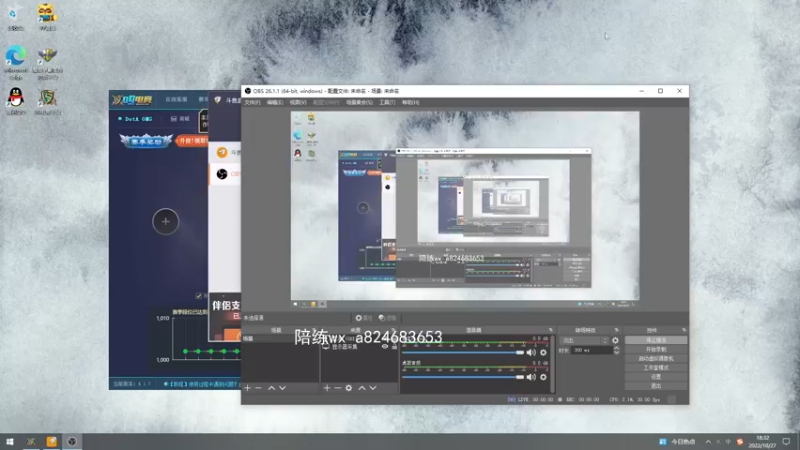Open the winged shield desktop shortcut
Viewport: 800px width, 450px height.
pyautogui.click(x=47, y=62)
